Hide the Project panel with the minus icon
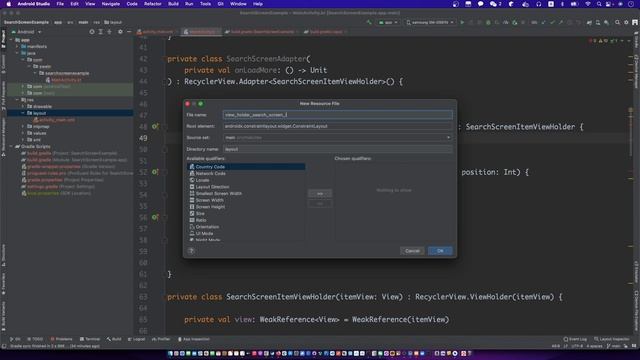640x360 pixels. (x=129, y=31)
